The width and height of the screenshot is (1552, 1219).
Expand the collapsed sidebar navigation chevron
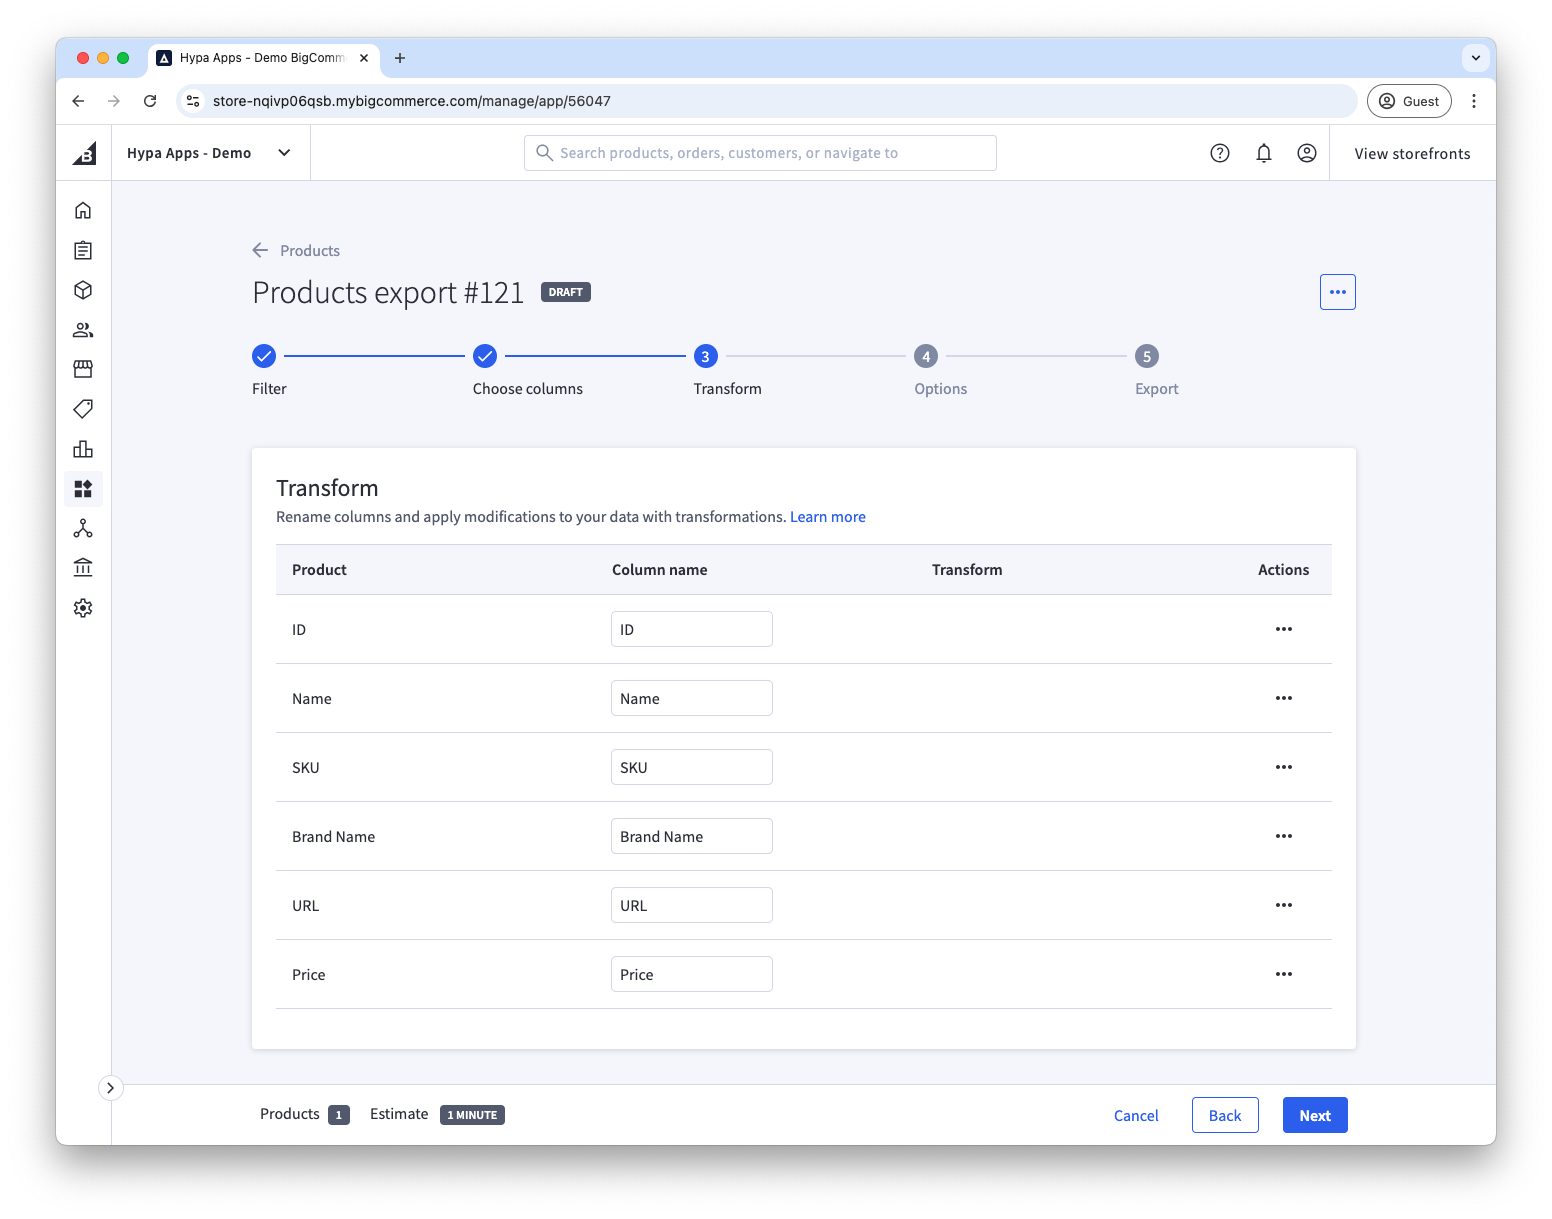point(110,1088)
